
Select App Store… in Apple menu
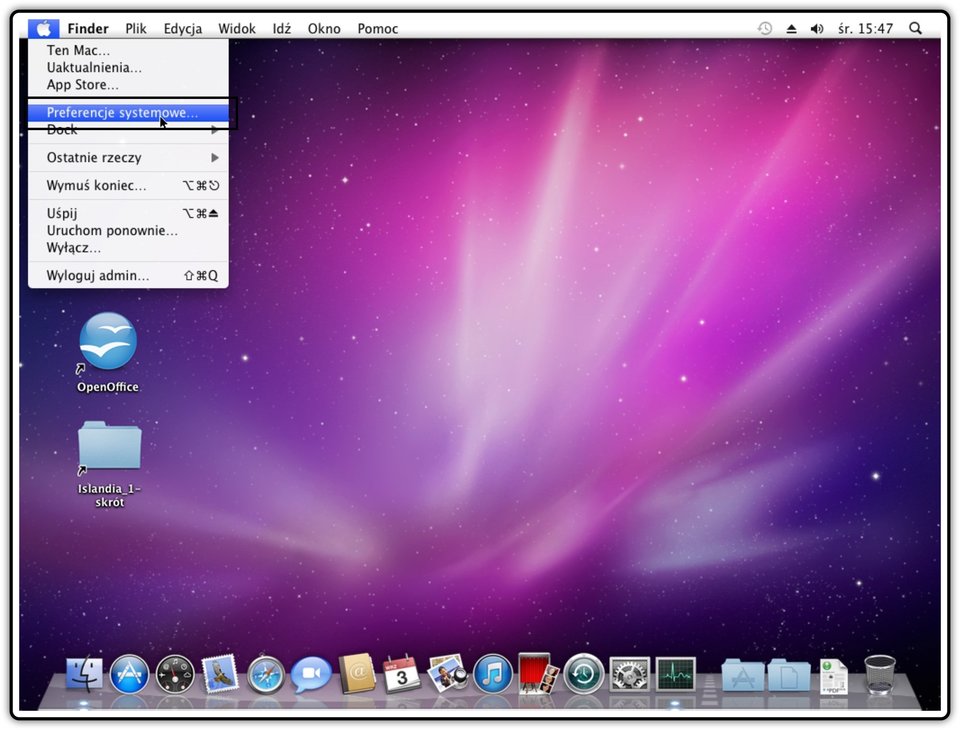coord(129,85)
